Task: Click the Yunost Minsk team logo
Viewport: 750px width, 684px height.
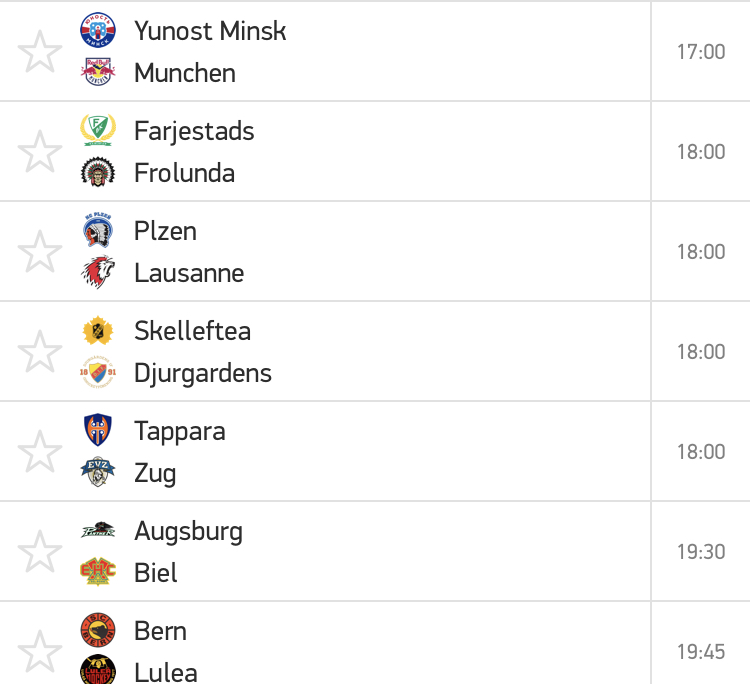Action: pyautogui.click(x=98, y=30)
